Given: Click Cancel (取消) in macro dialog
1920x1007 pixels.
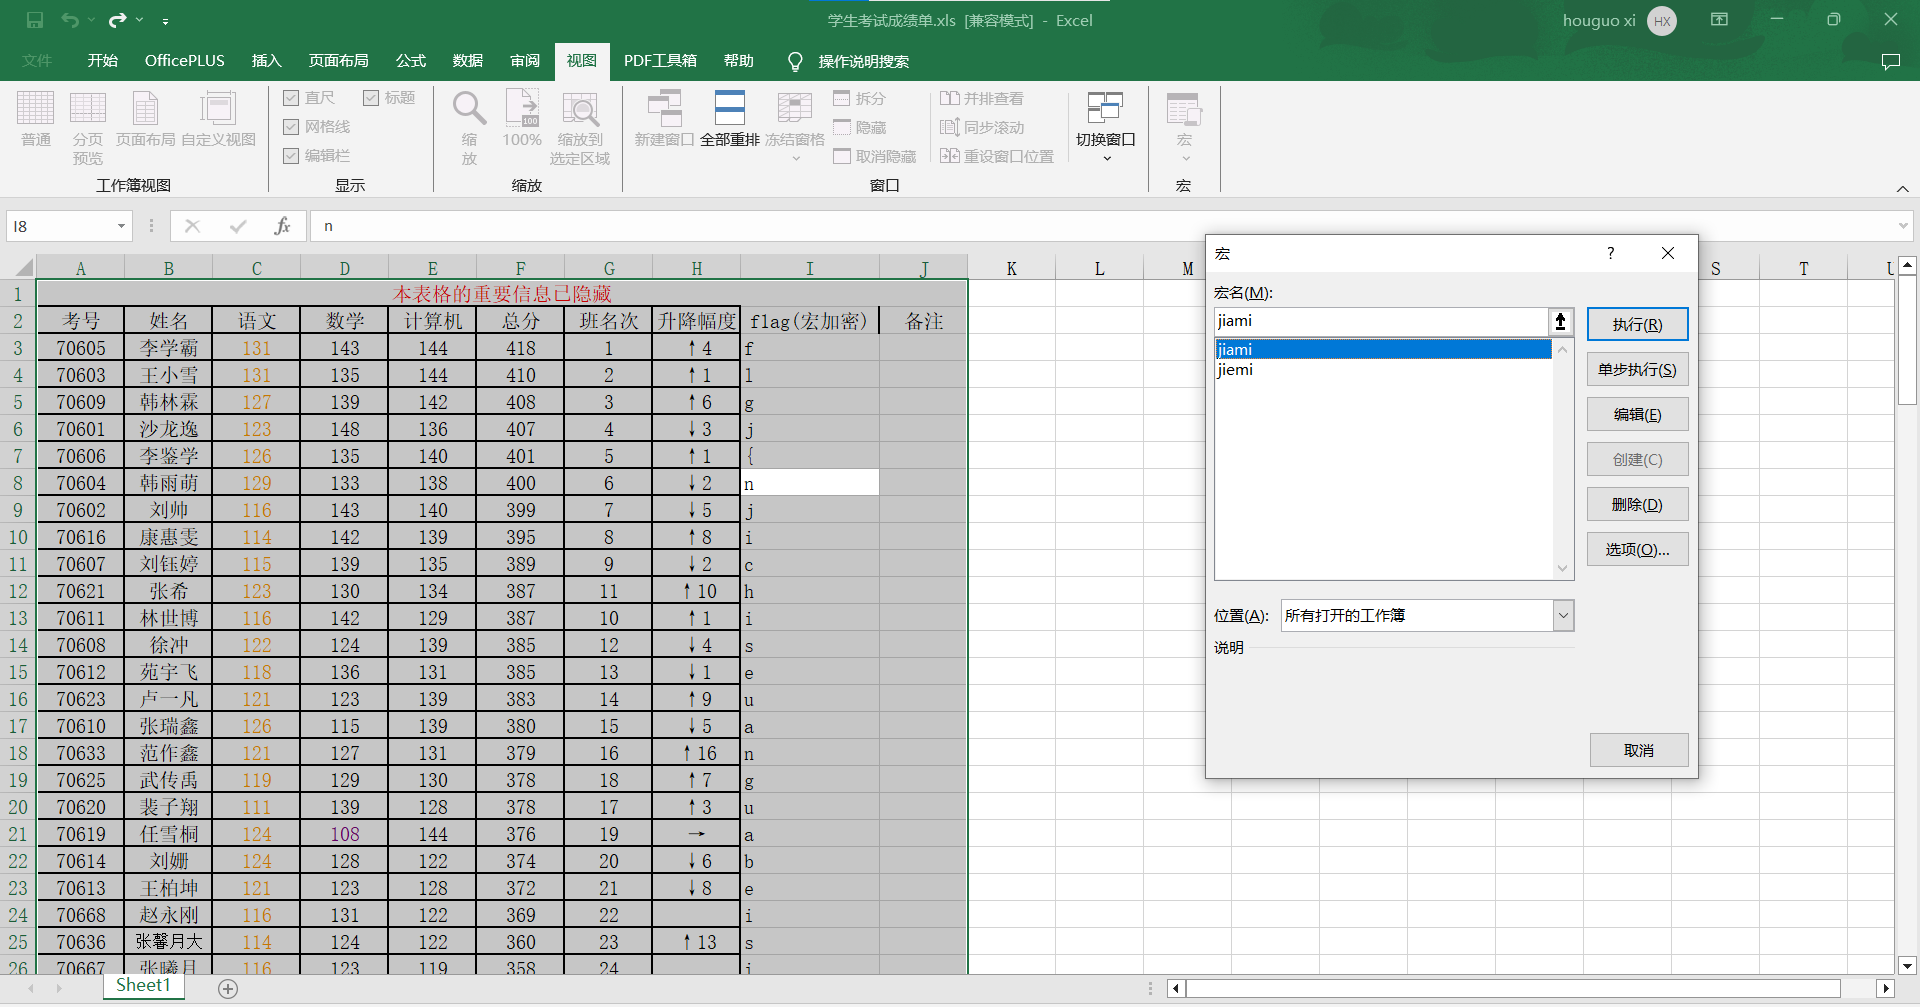Looking at the screenshot, I should pyautogui.click(x=1639, y=750).
